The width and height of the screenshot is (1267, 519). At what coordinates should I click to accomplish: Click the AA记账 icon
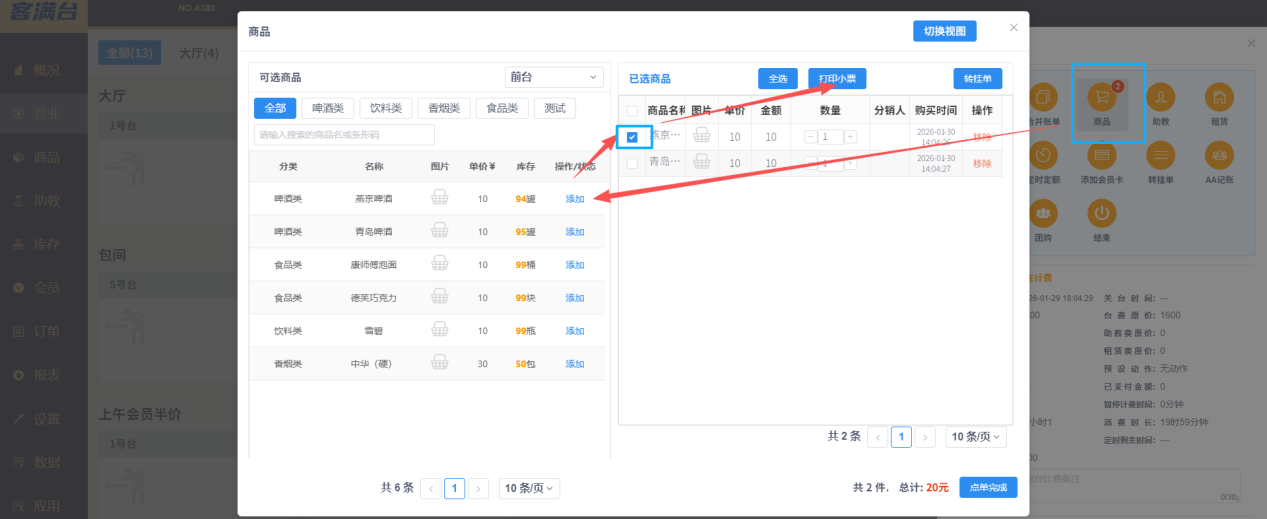tap(1218, 154)
